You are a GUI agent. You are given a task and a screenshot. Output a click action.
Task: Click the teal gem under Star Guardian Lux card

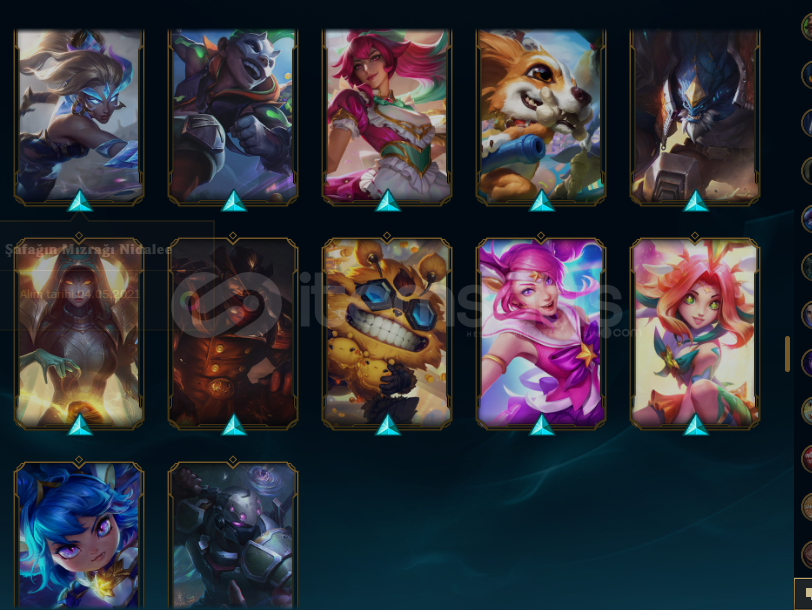(542, 425)
